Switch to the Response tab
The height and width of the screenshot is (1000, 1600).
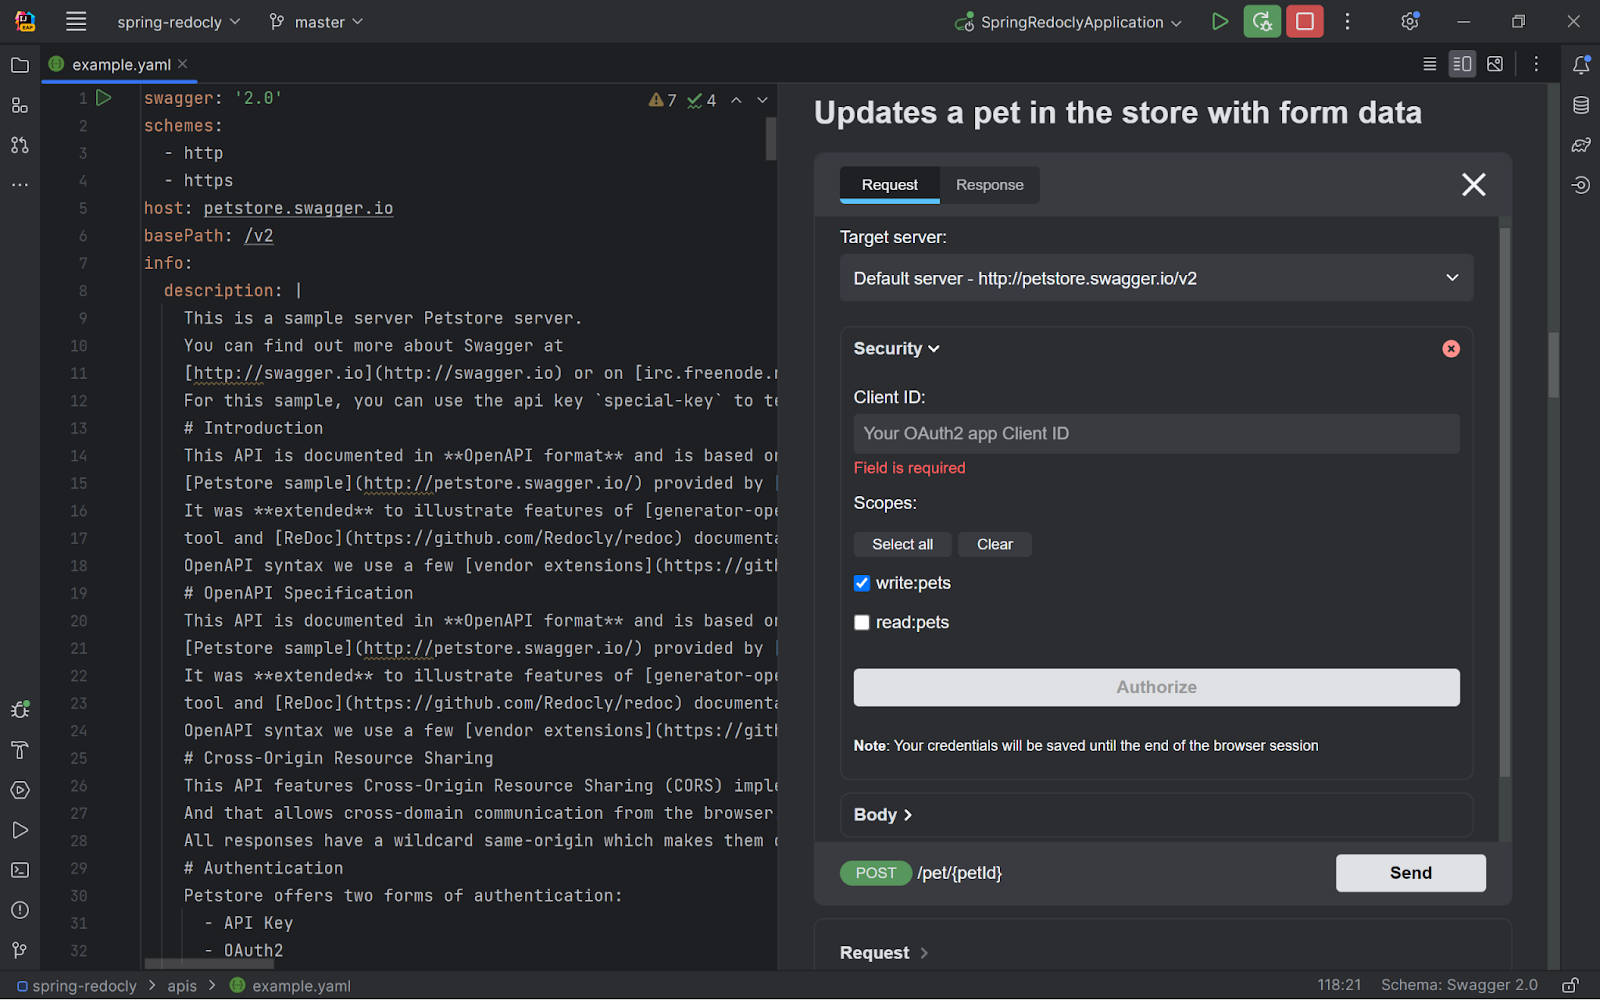[989, 185]
